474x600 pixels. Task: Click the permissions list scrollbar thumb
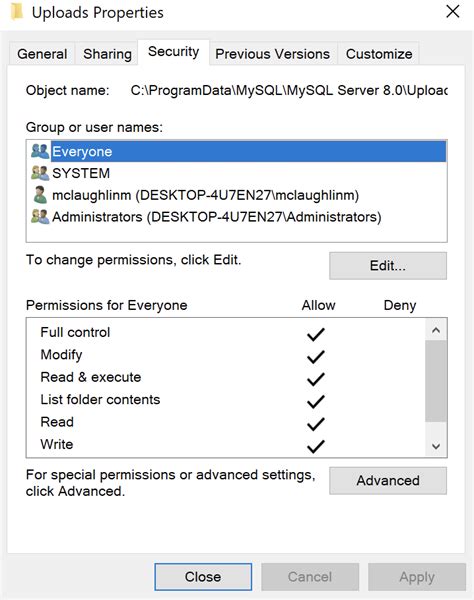pos(436,381)
